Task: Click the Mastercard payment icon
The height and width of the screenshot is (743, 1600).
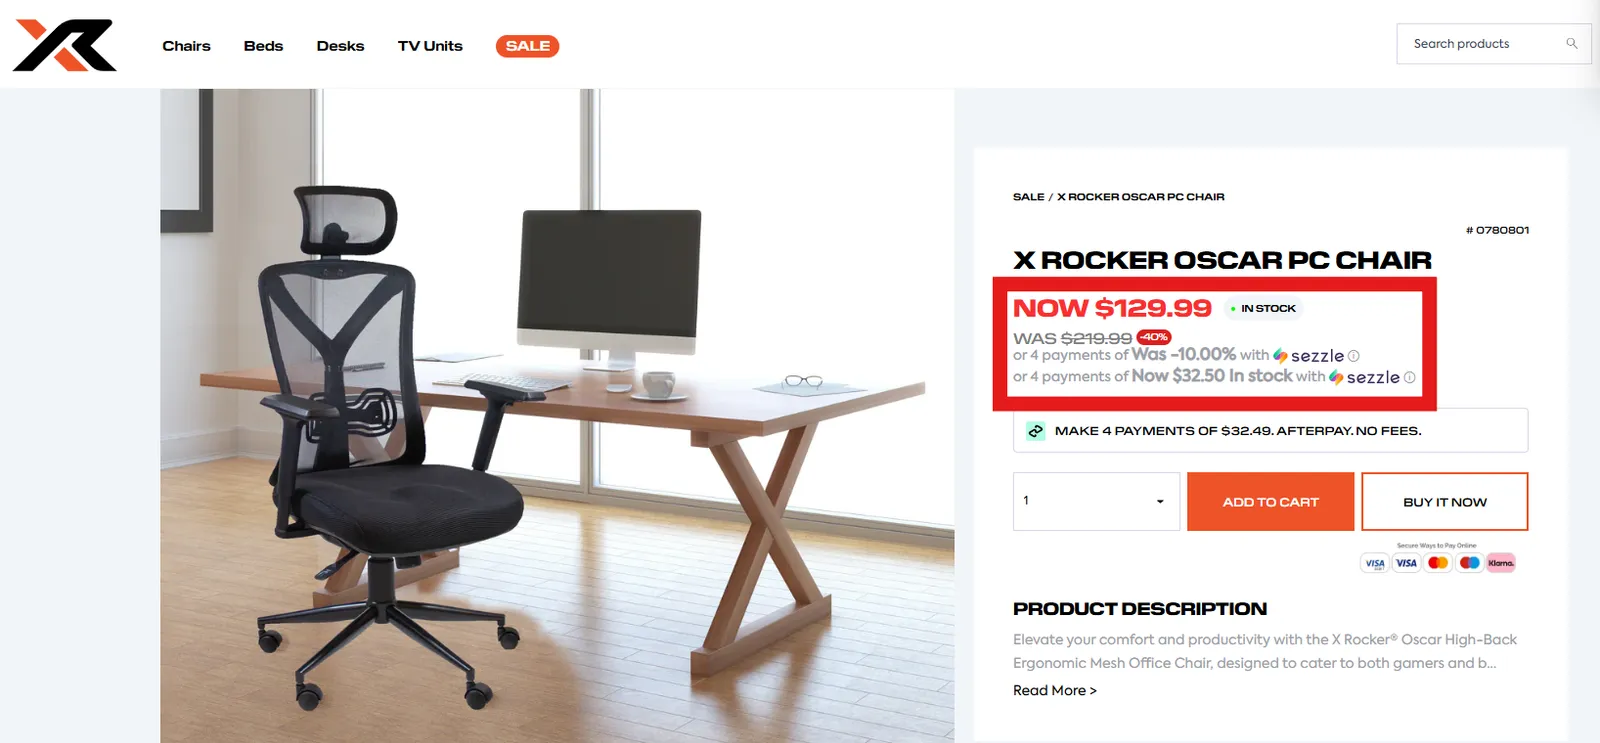Action: pos(1438,563)
